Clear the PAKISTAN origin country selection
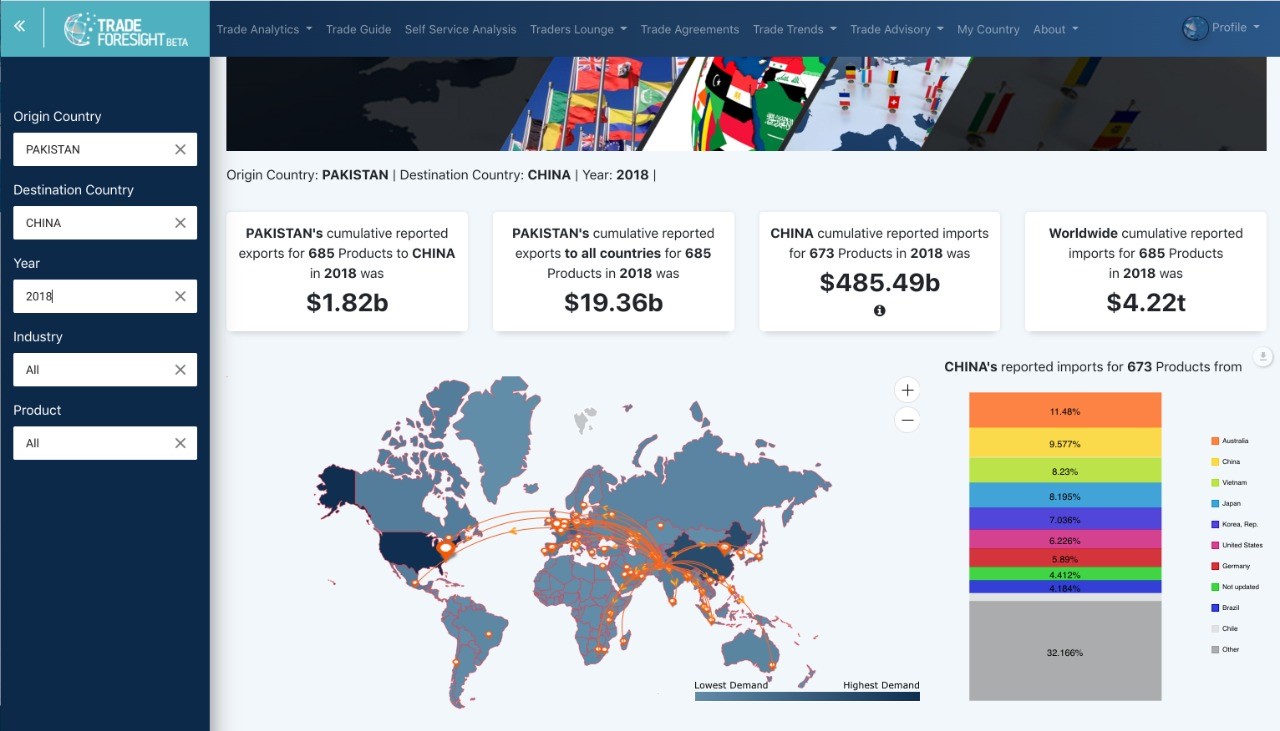The height and width of the screenshot is (731, 1280). (180, 149)
